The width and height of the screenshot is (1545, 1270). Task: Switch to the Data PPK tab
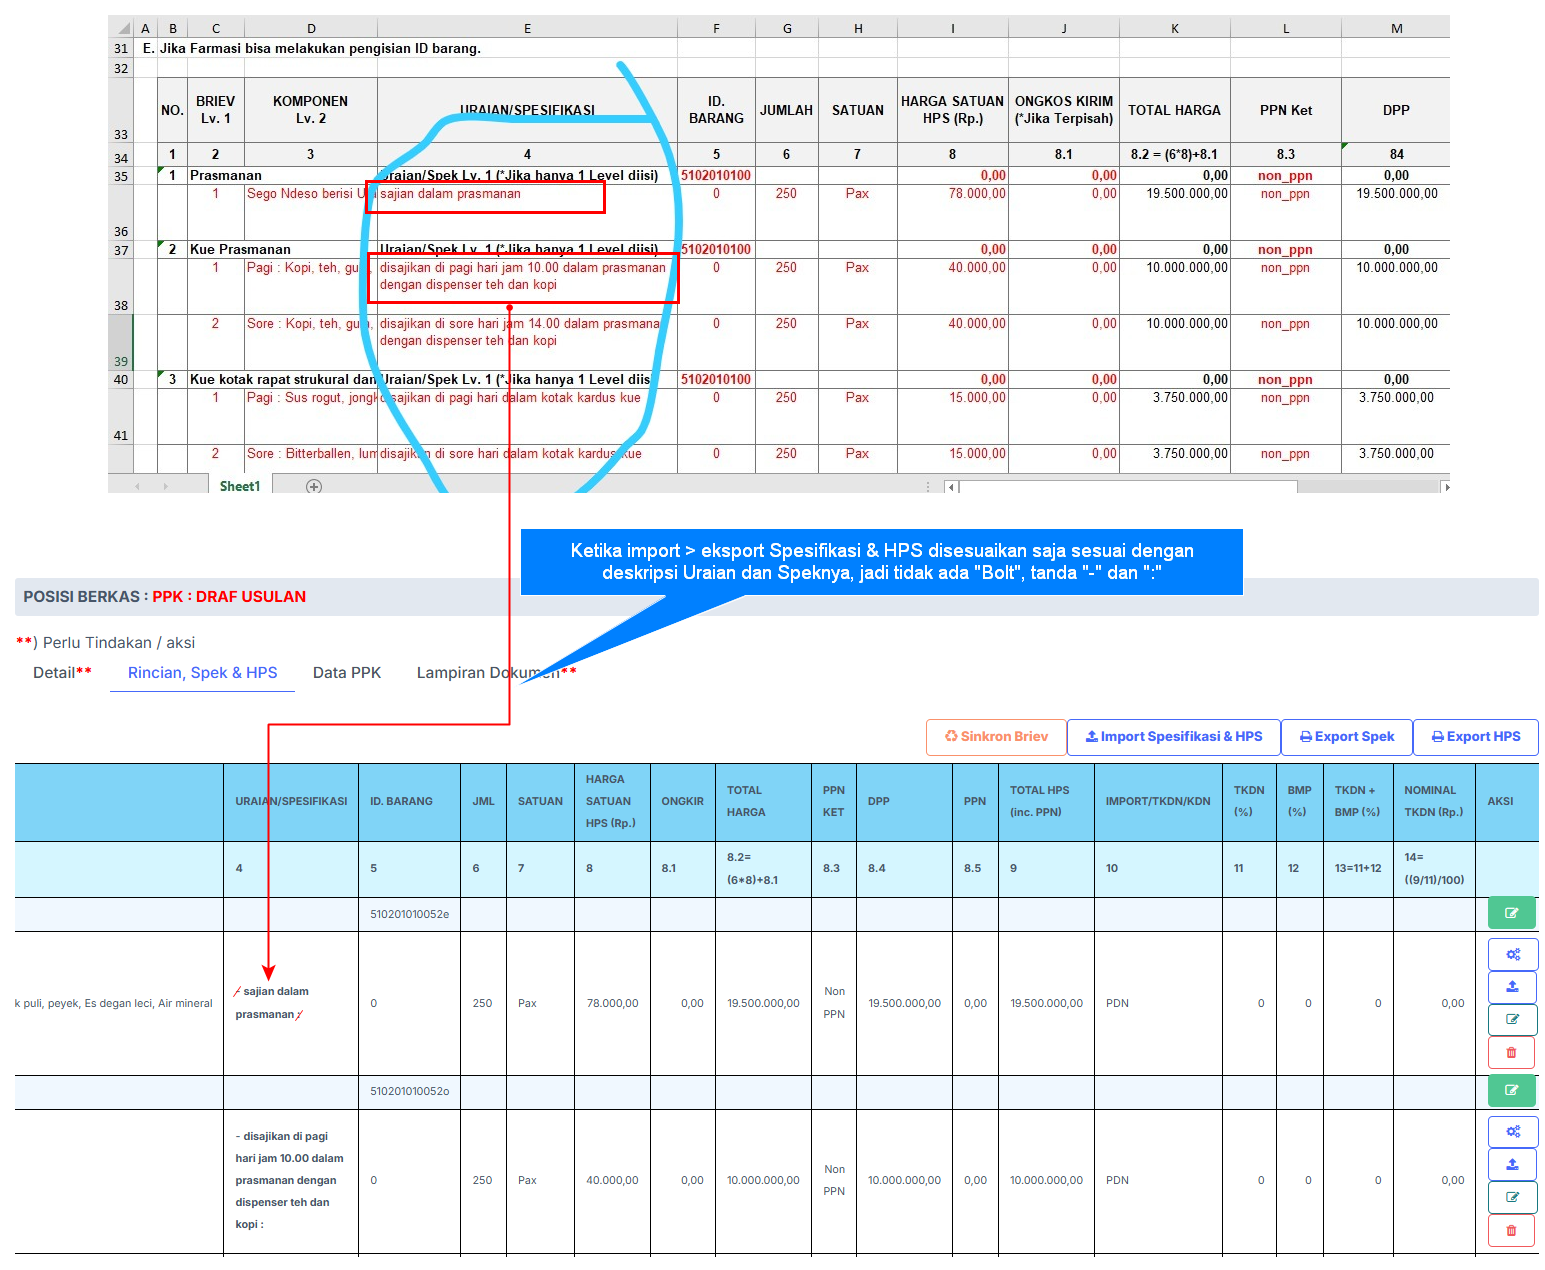coord(347,673)
